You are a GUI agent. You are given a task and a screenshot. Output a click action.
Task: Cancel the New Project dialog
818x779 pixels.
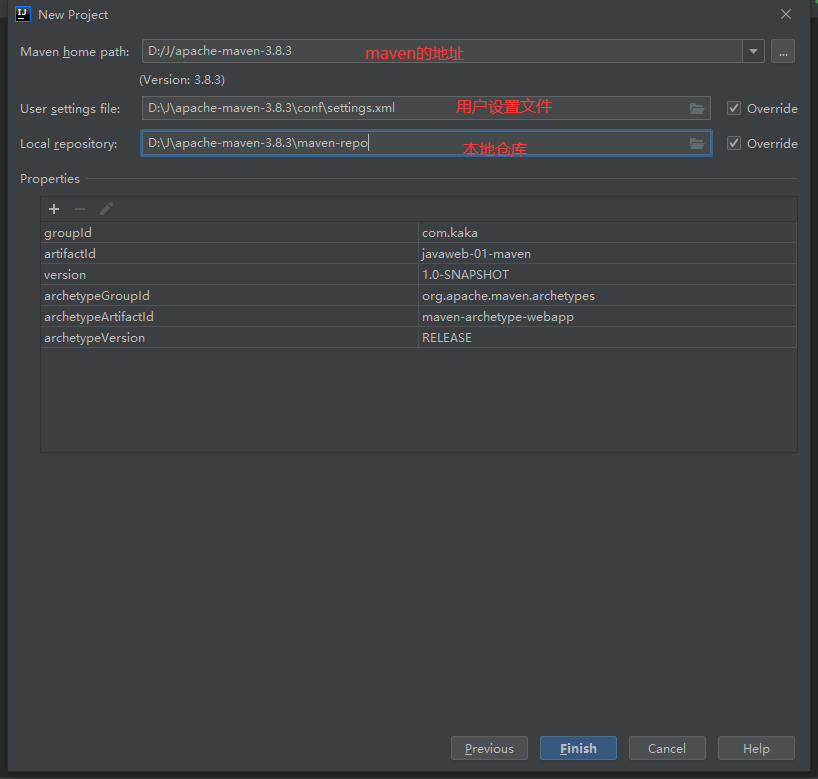[667, 748]
